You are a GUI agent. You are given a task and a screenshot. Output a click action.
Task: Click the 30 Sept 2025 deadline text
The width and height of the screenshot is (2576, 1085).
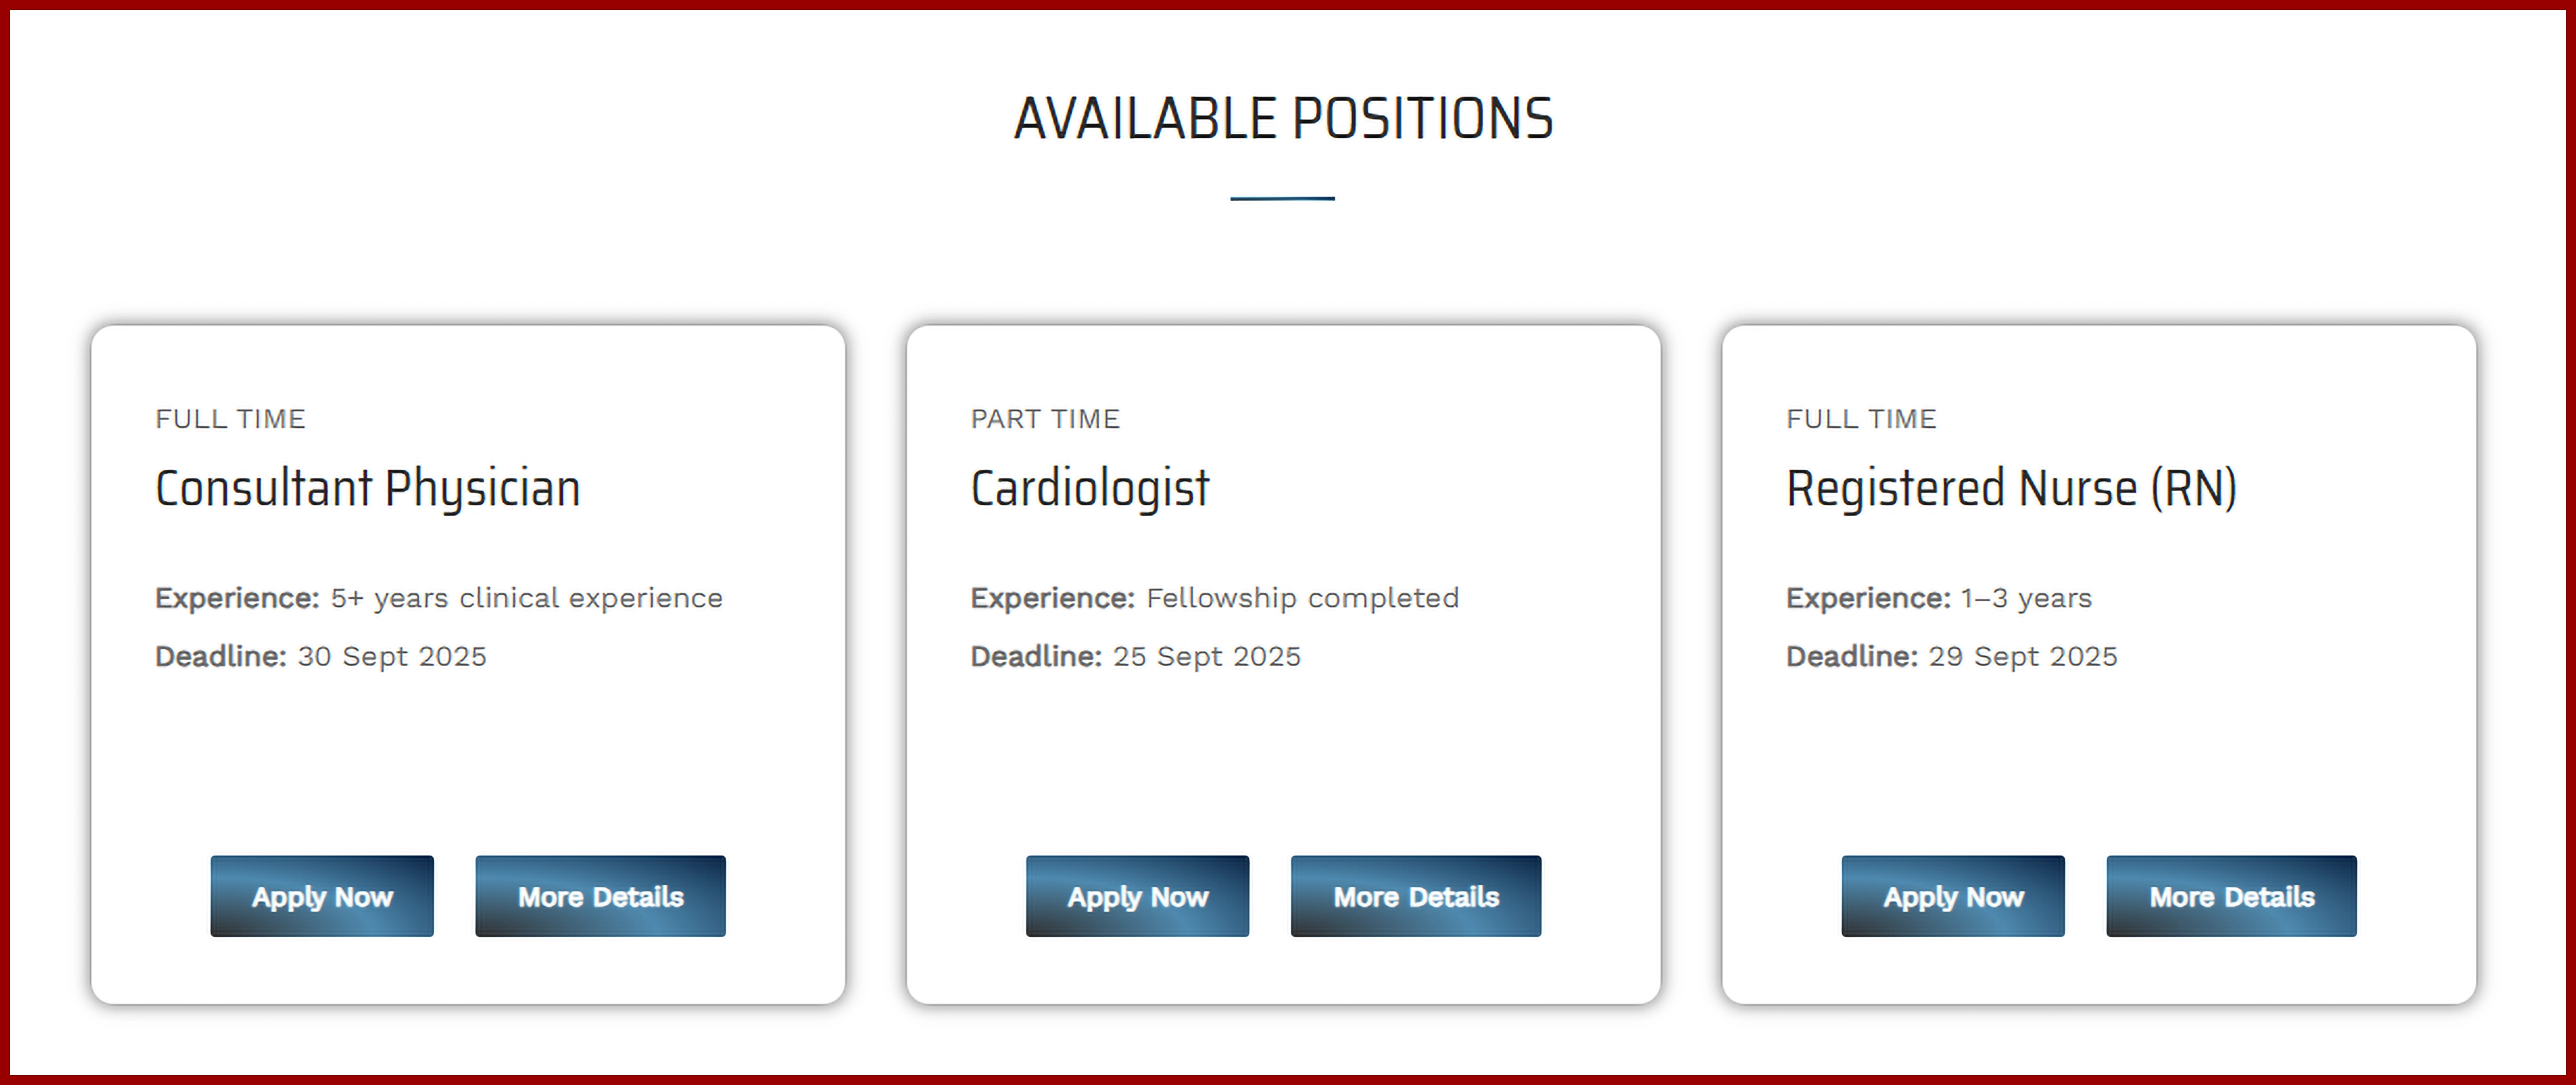392,657
